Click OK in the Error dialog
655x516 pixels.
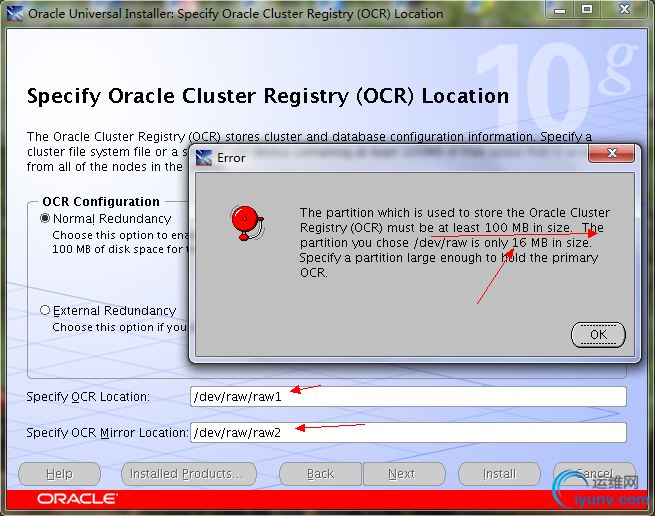[598, 335]
